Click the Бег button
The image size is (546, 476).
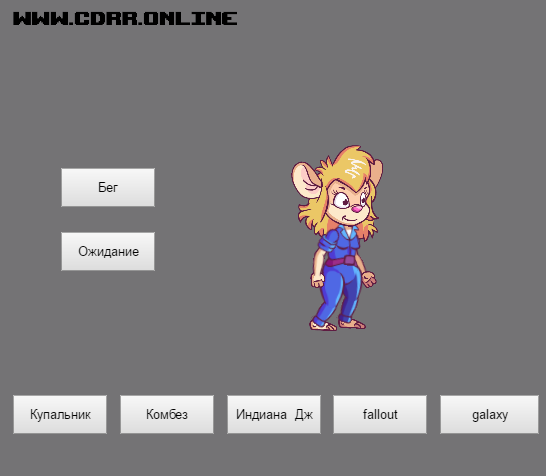pos(108,187)
